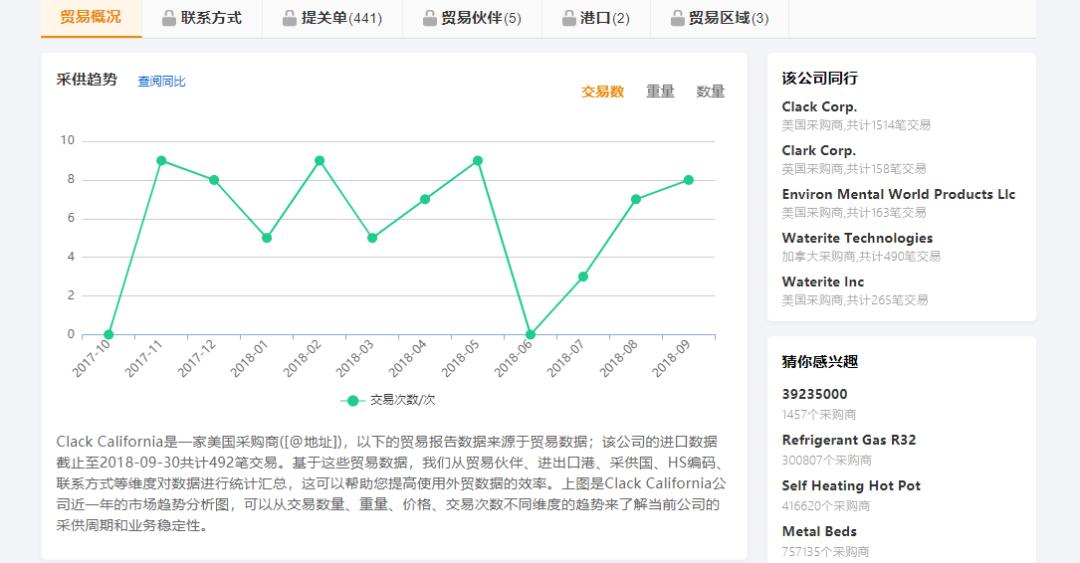Open the Refrigerant Gas R32 link

pos(849,440)
